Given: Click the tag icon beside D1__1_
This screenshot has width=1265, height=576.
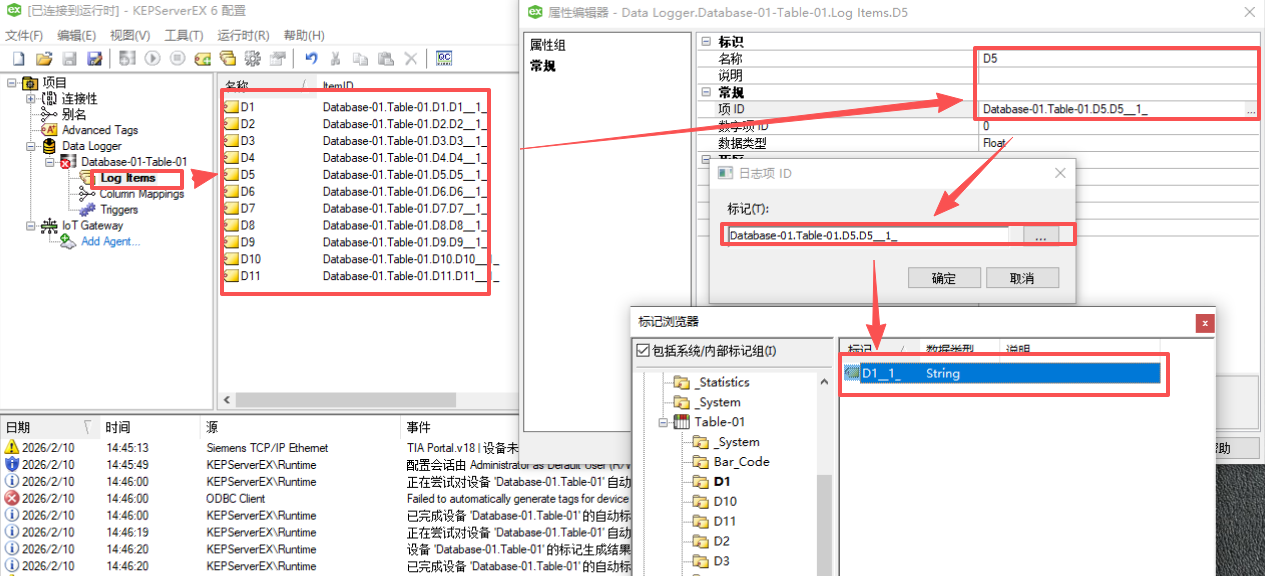Looking at the screenshot, I should pos(852,373).
